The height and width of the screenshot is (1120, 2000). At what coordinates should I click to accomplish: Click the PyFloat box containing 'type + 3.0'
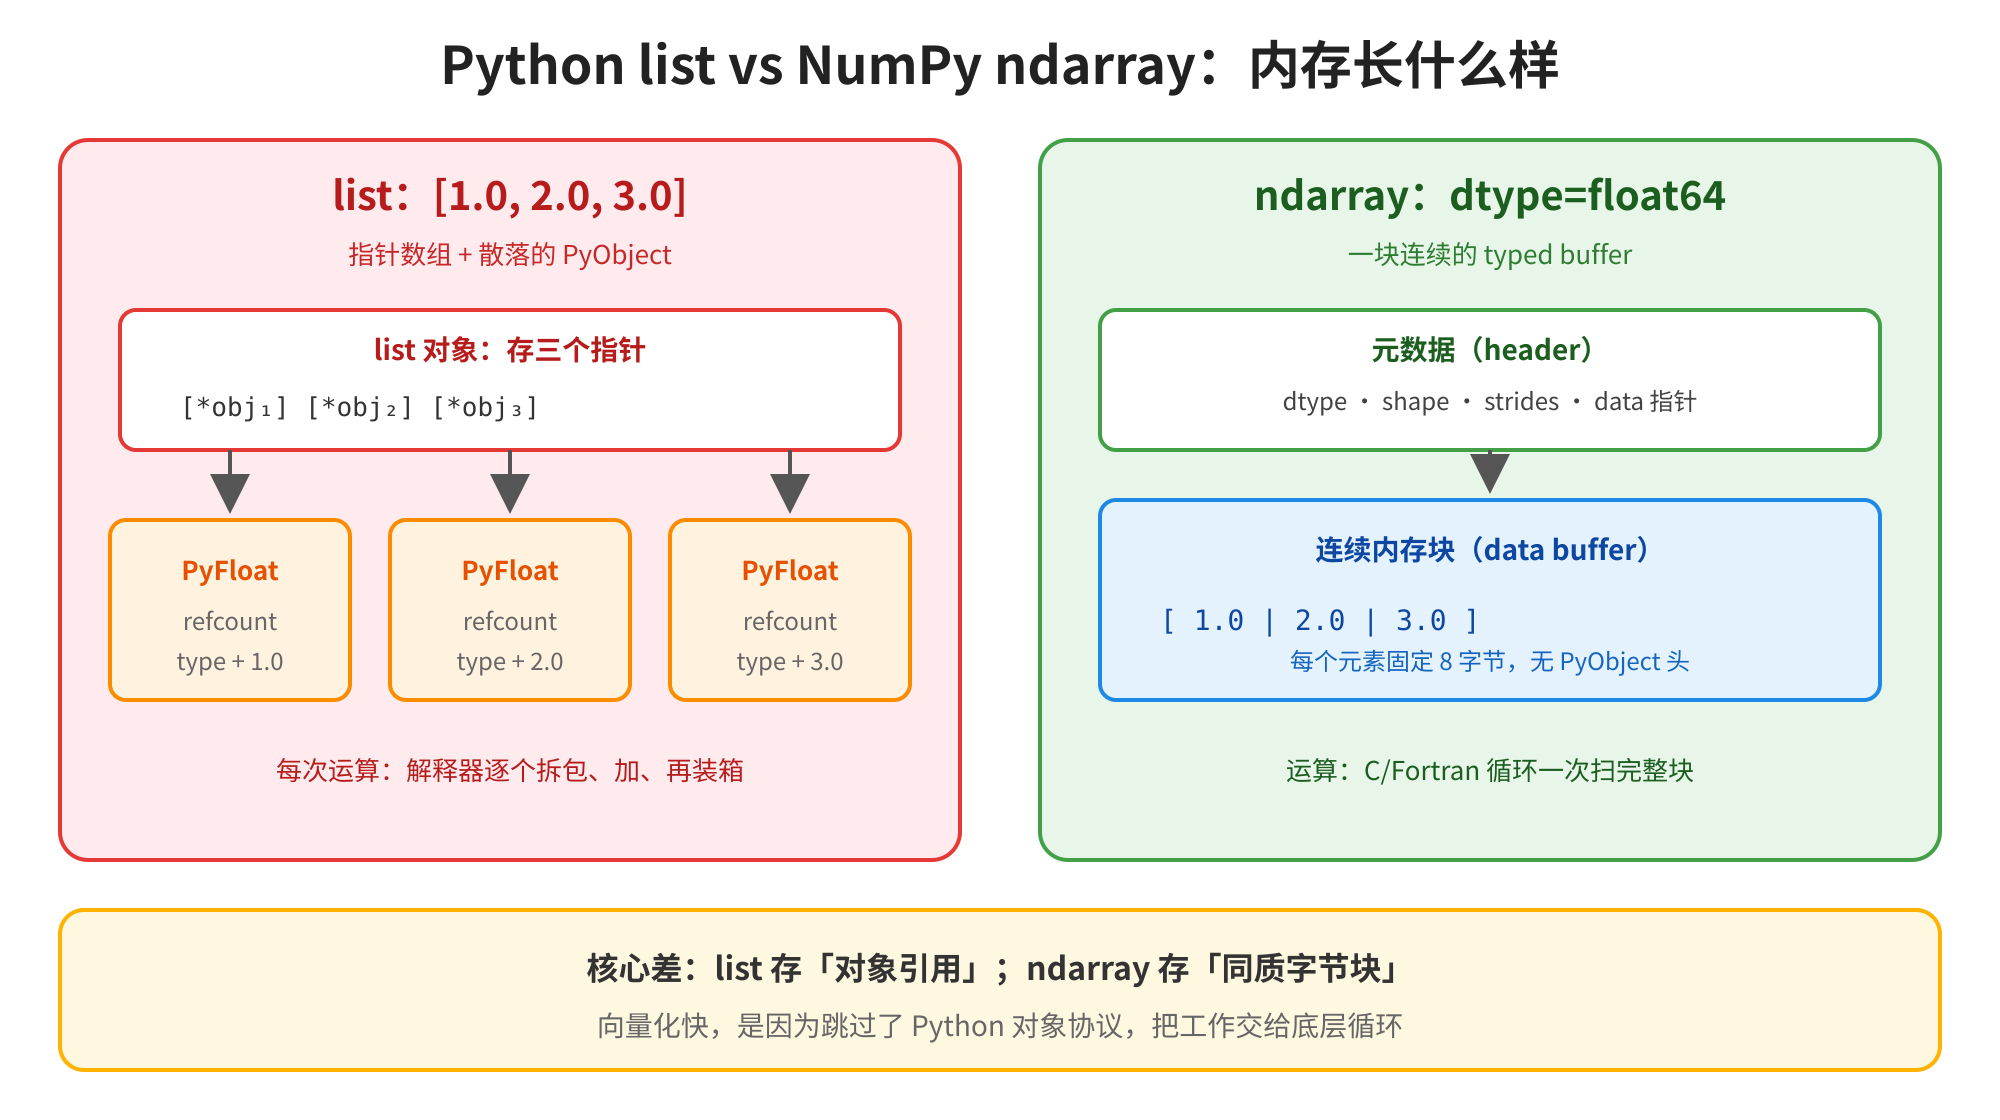[790, 610]
